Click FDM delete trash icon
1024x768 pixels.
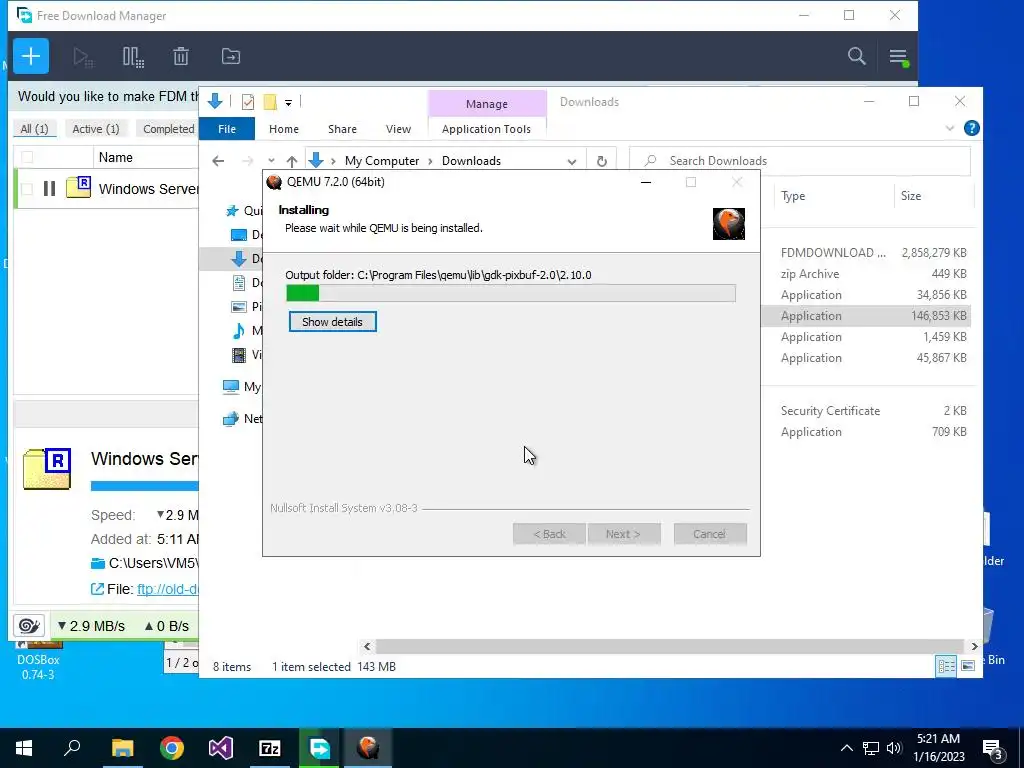tap(181, 57)
